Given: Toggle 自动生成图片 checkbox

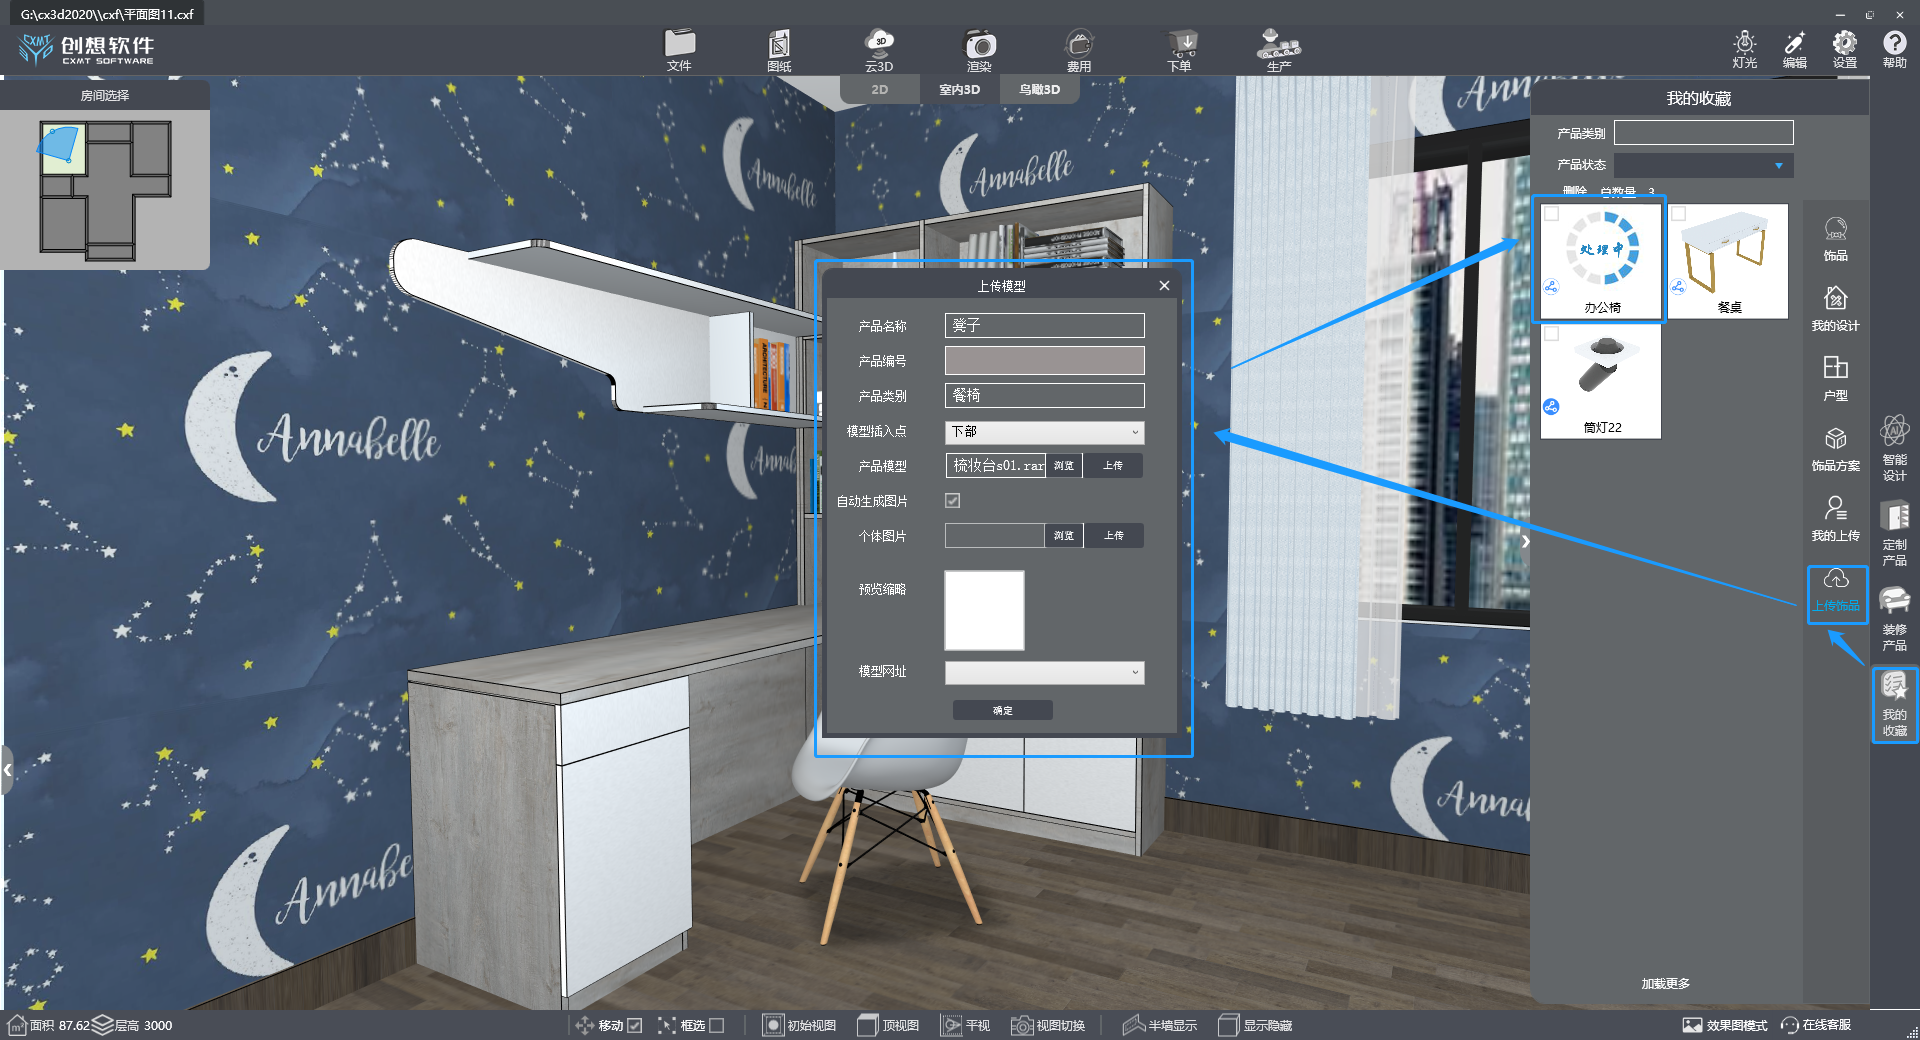Looking at the screenshot, I should click(953, 500).
